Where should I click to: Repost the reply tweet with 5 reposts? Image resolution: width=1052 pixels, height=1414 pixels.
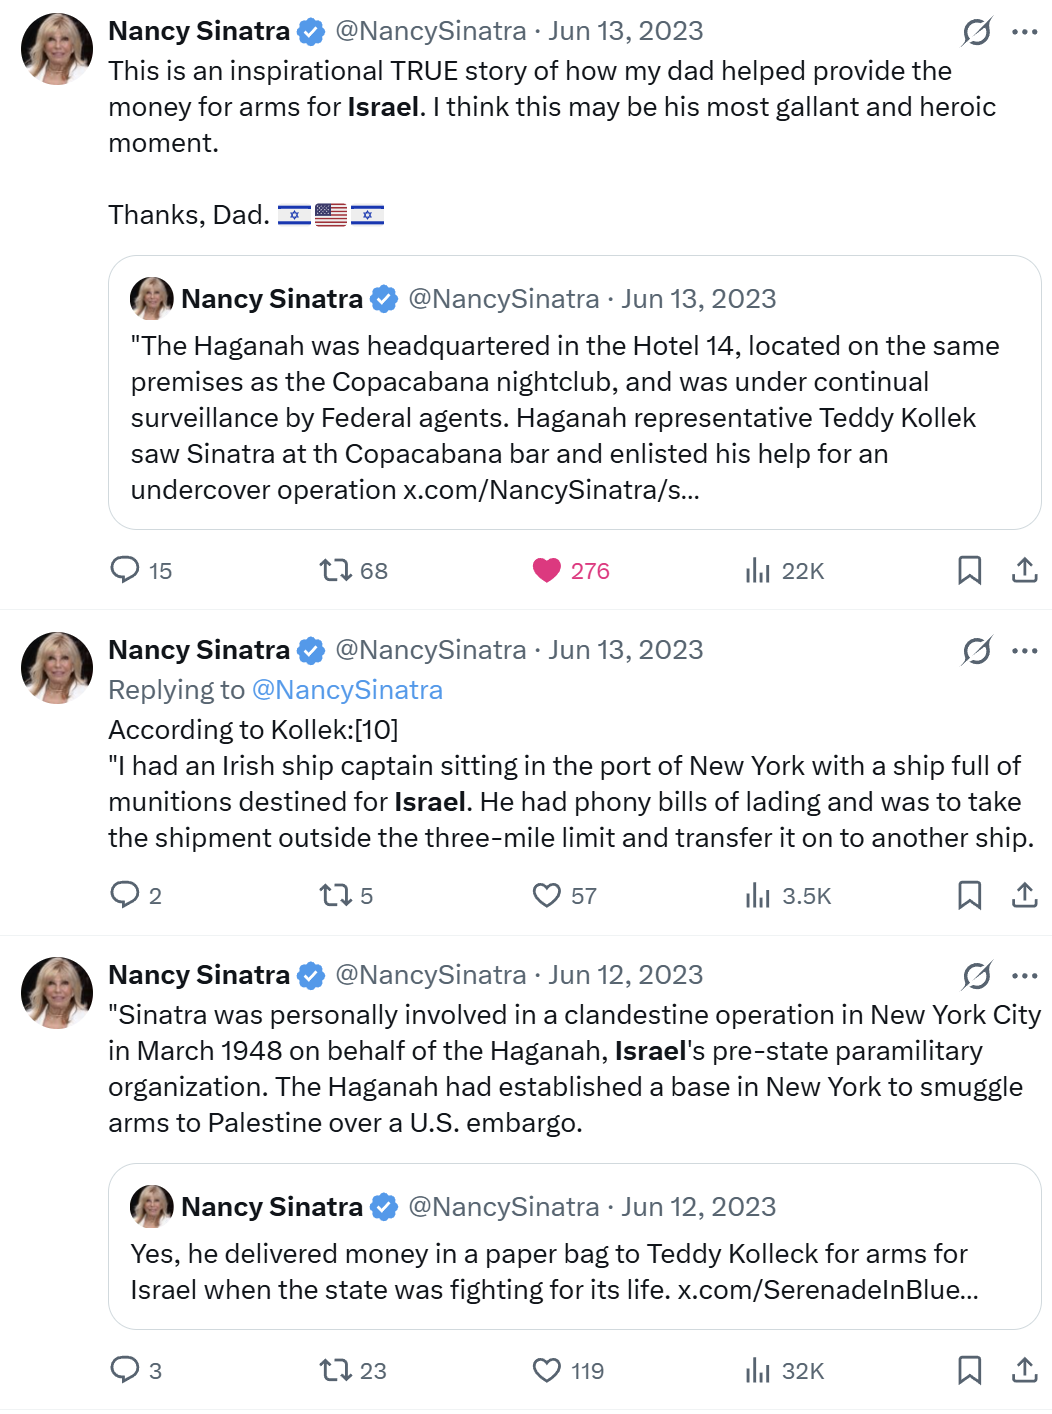click(x=335, y=895)
